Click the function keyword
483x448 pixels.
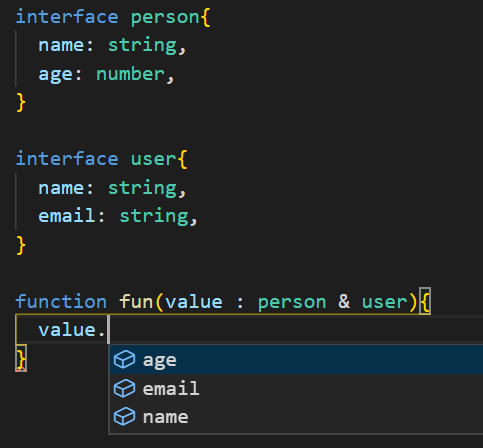coord(61,302)
